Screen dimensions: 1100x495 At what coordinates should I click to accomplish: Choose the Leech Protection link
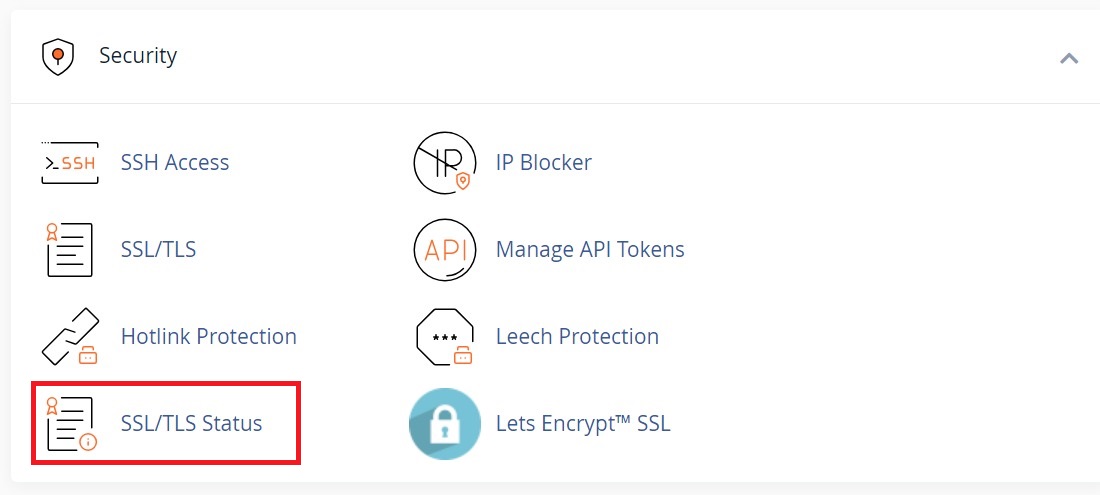(577, 337)
